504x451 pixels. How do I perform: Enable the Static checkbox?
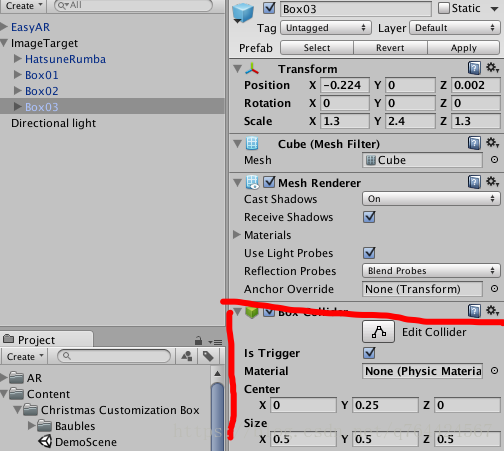click(444, 8)
